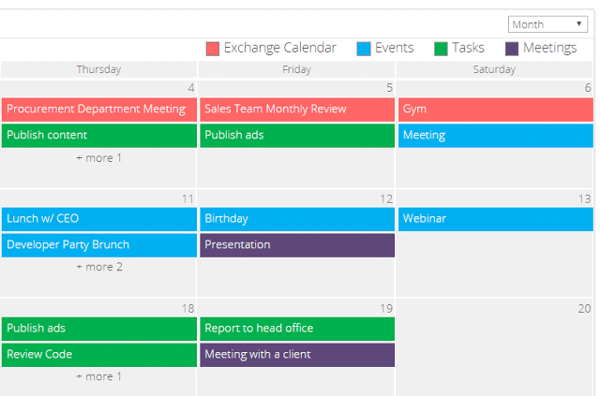Open the Developer Party Brunch event
Viewport: 600px width, 396px height.
tap(99, 245)
